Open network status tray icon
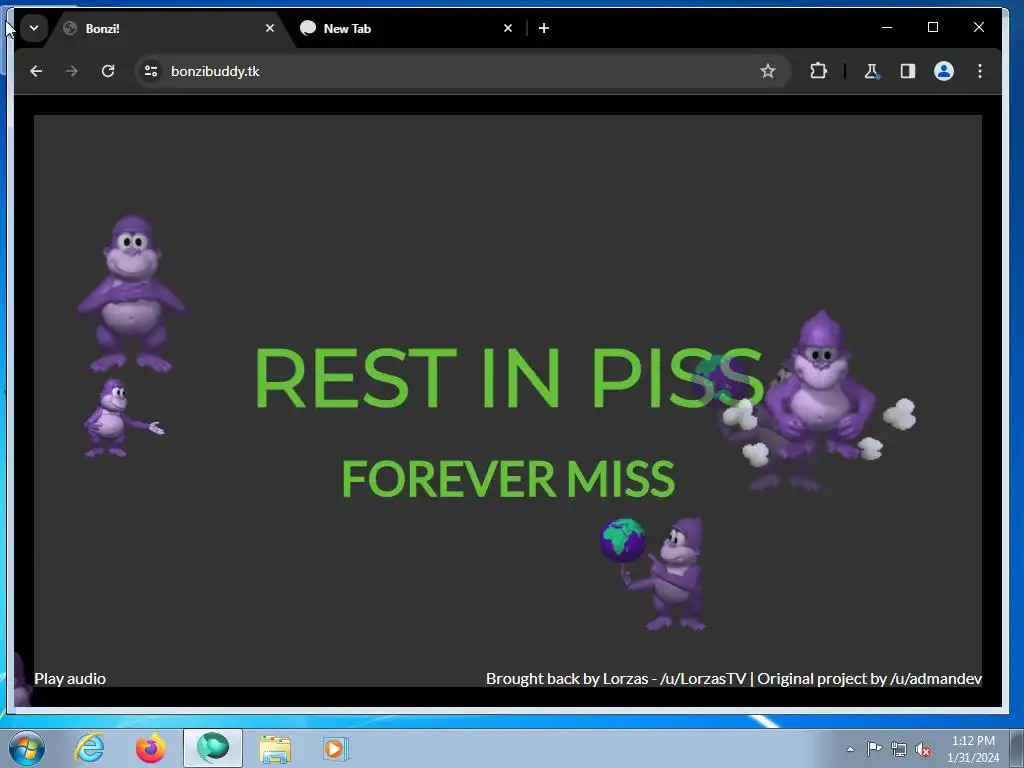Viewport: 1024px width, 768px height. point(899,749)
